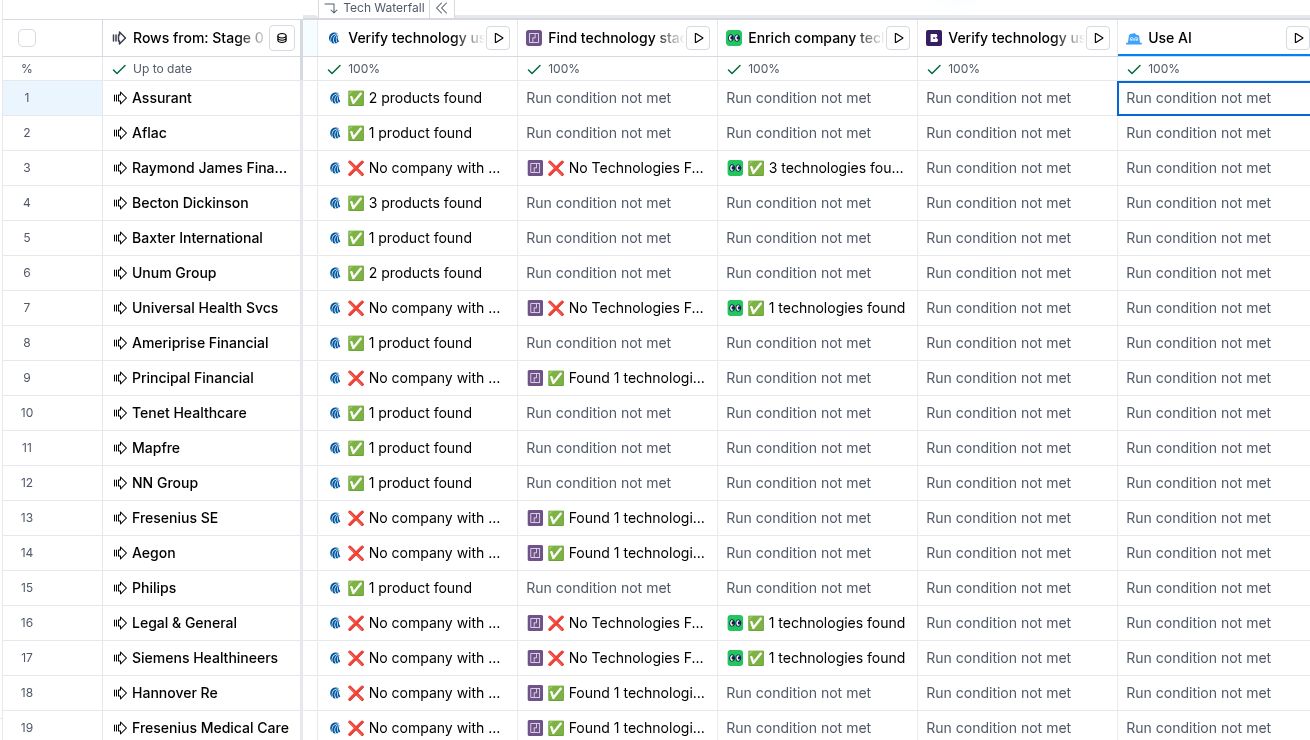Click the Aegon row arrow icon

[x=120, y=553]
